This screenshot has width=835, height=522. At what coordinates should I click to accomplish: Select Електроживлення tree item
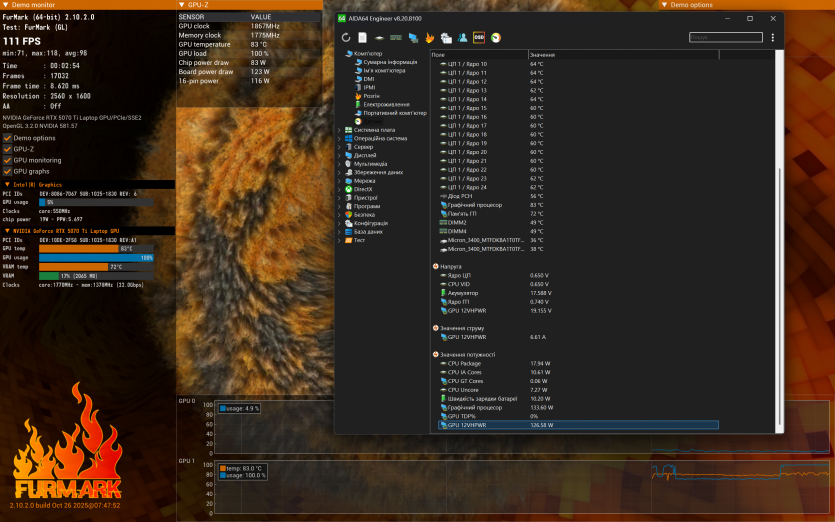click(385, 104)
